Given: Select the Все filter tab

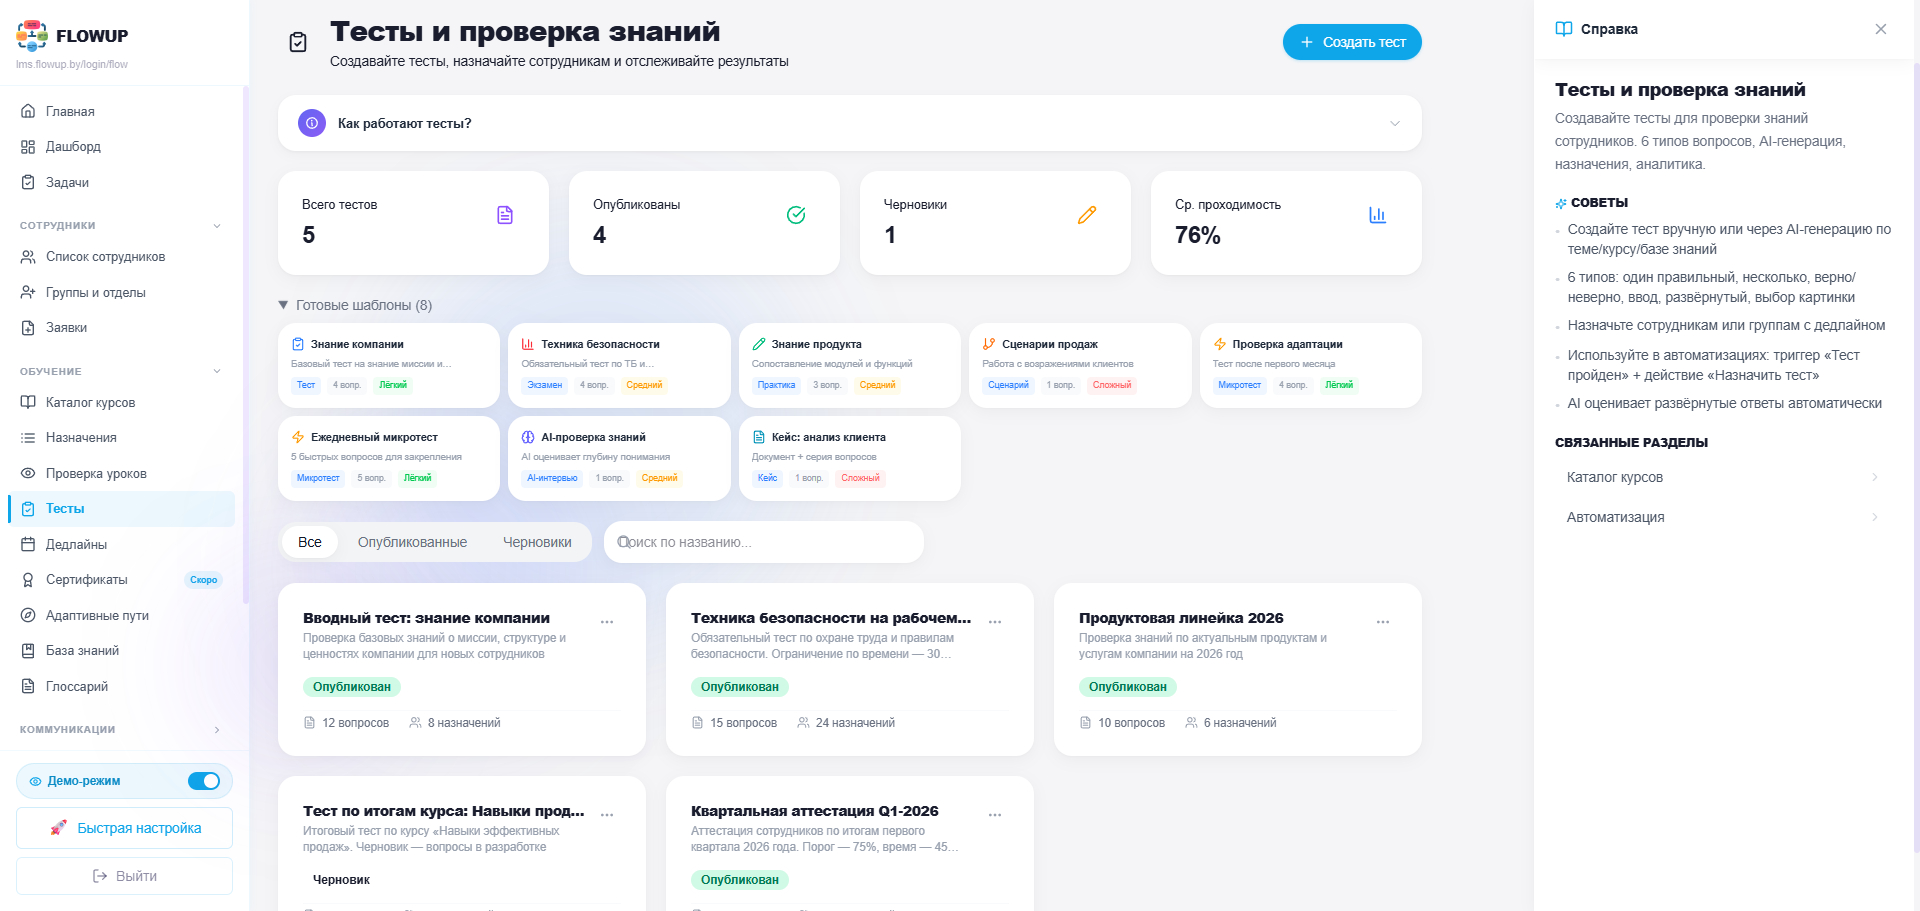Looking at the screenshot, I should [310, 542].
